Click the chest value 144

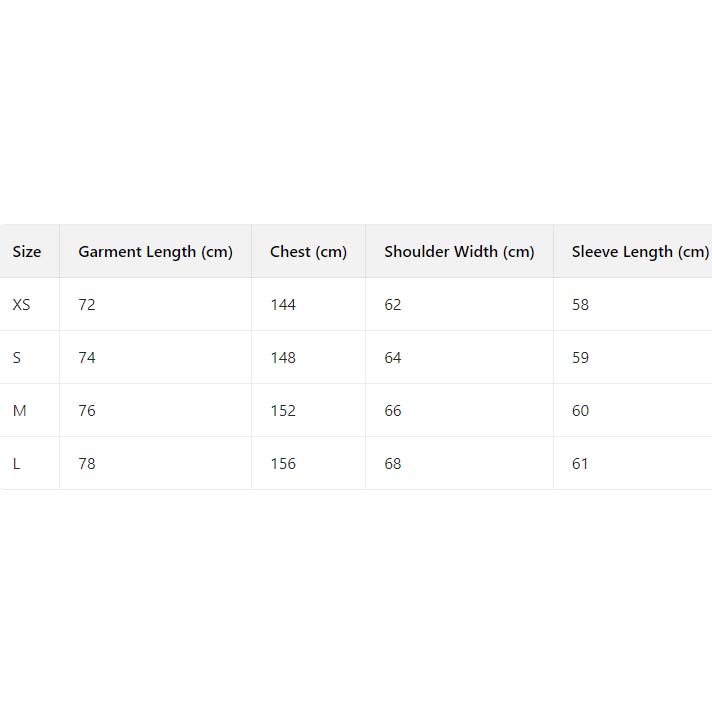(283, 305)
